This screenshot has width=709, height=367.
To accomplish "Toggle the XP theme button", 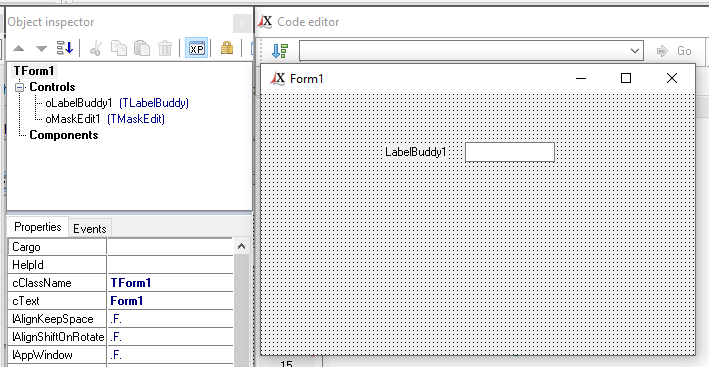I will click(x=197, y=48).
